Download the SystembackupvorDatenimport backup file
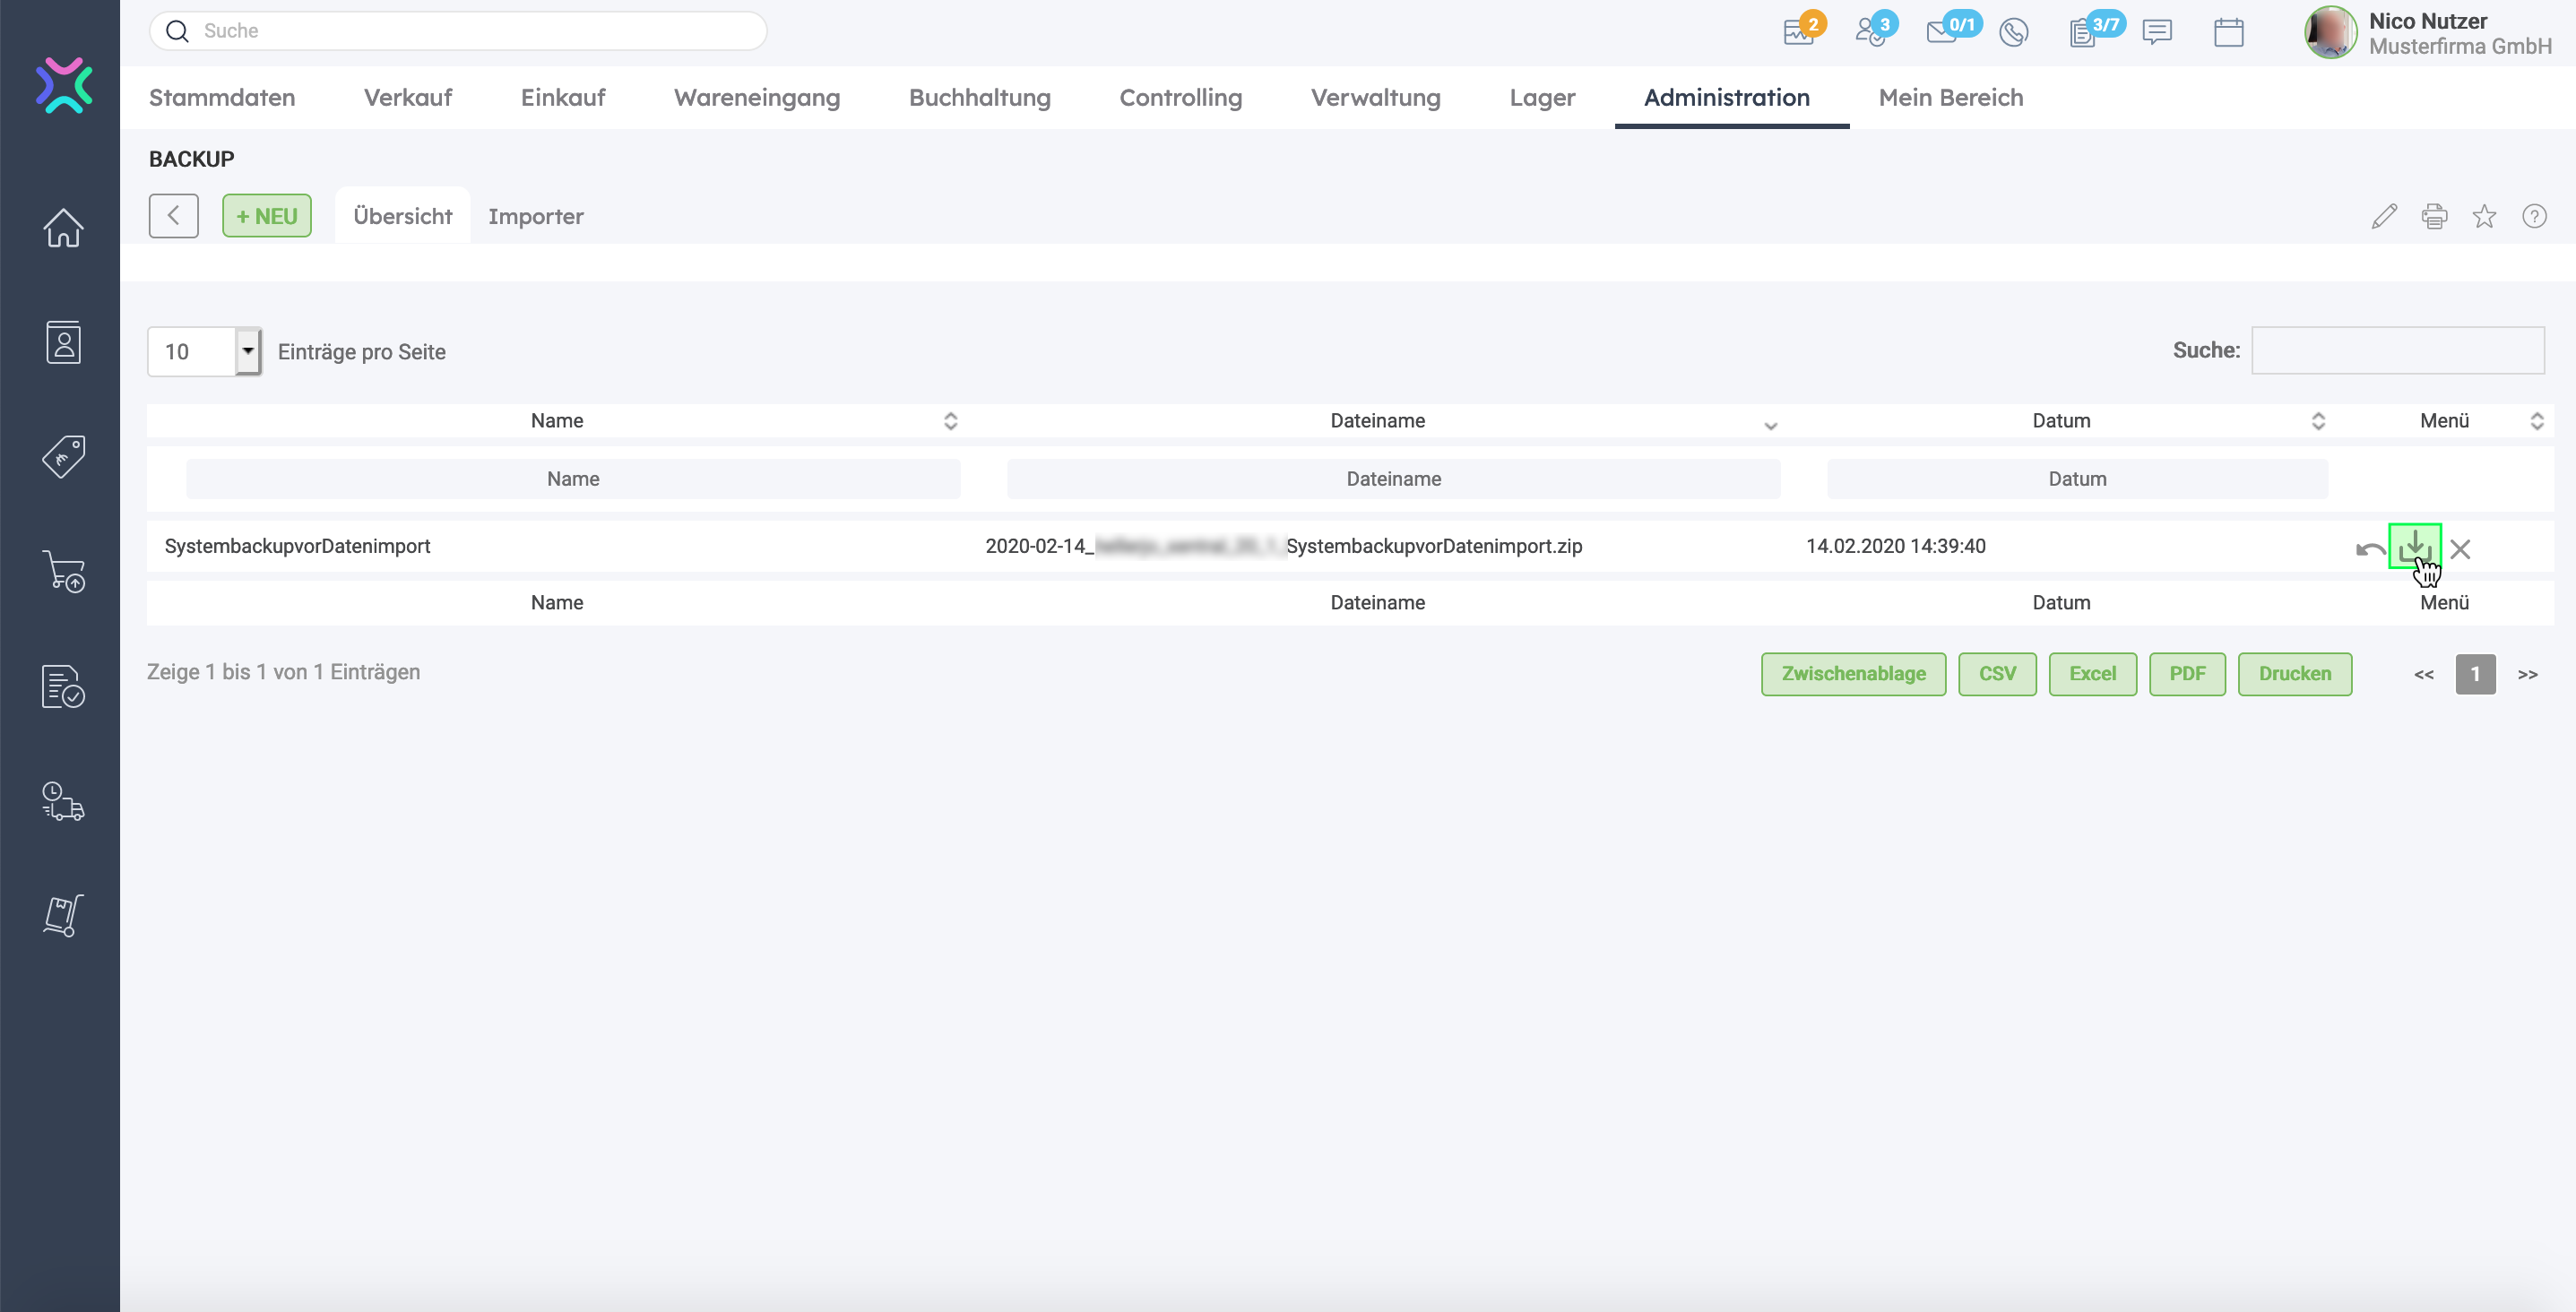Viewport: 2576px width, 1312px height. tap(2414, 546)
